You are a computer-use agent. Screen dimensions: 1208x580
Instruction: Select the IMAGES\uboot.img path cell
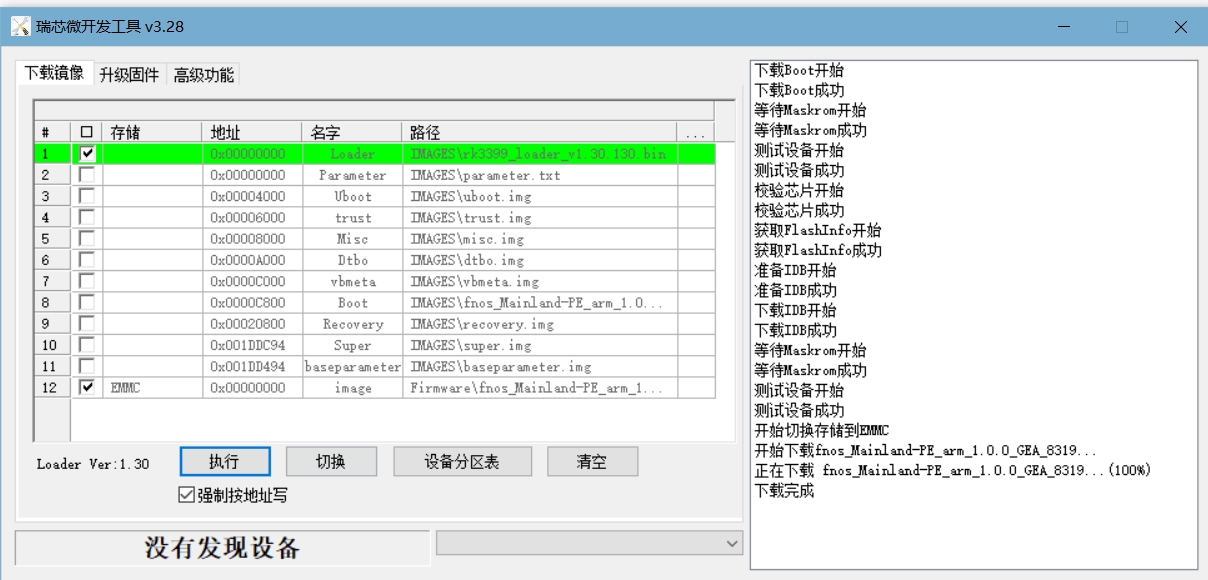click(540, 196)
